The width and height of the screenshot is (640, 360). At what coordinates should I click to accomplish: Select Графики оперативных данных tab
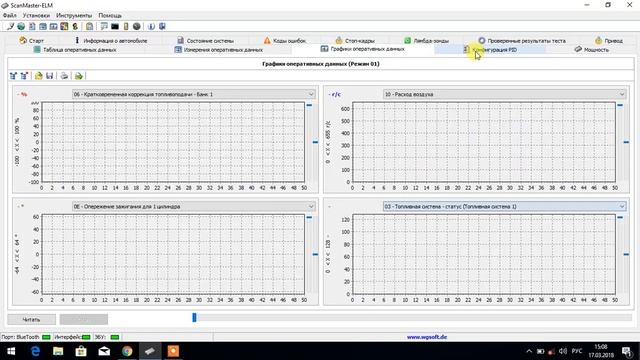click(362, 49)
